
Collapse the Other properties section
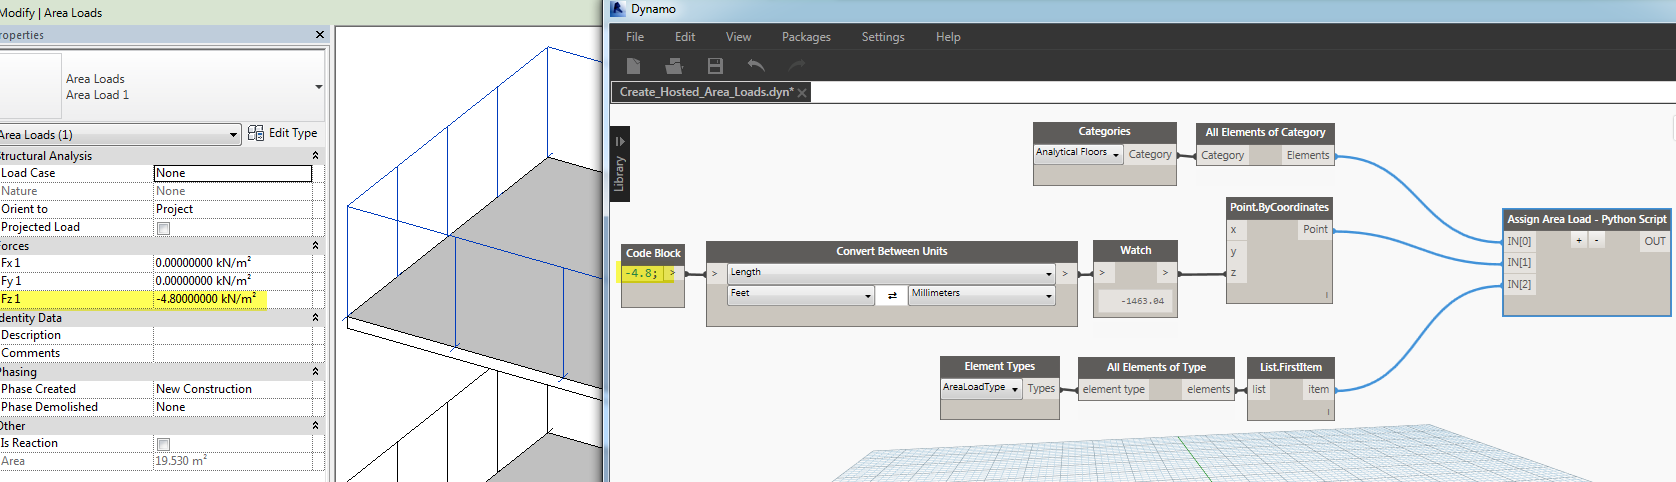315,426
